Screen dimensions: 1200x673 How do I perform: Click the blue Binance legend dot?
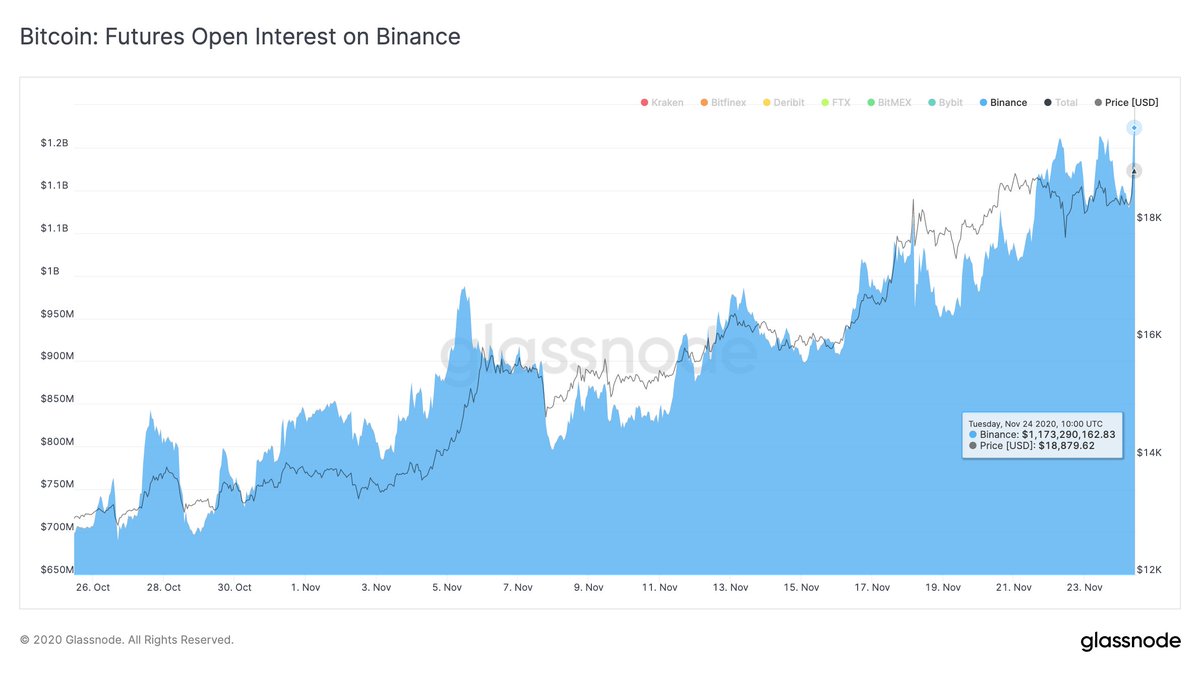pyautogui.click(x=983, y=103)
